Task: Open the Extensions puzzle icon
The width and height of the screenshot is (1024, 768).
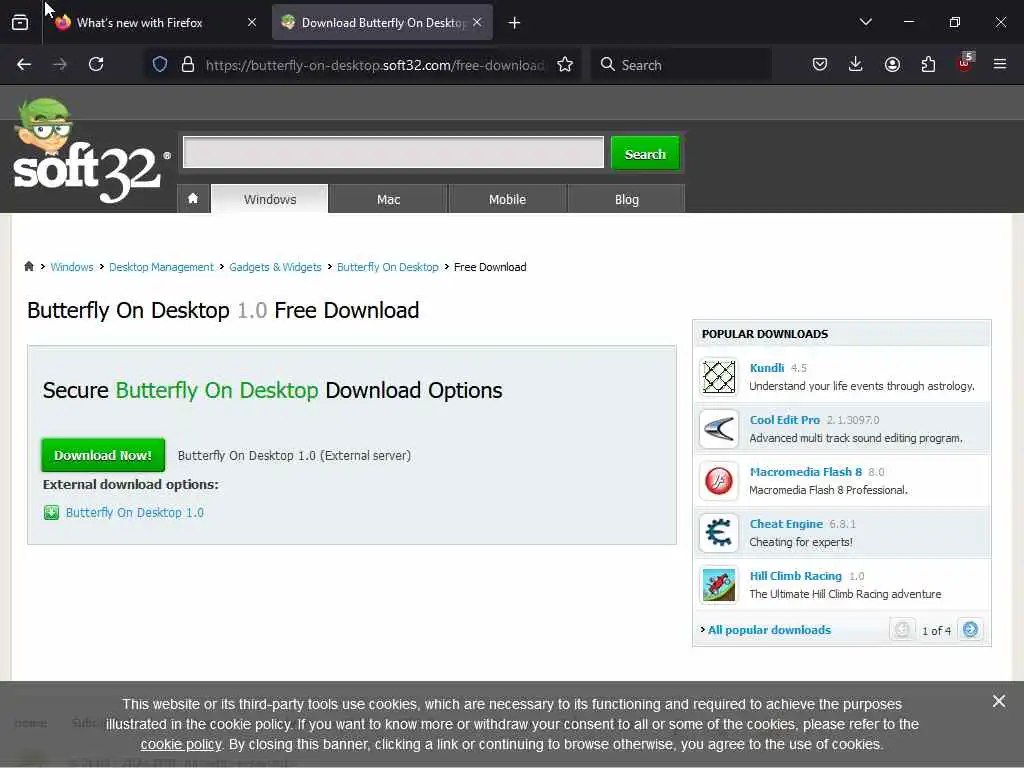Action: pyautogui.click(x=928, y=65)
